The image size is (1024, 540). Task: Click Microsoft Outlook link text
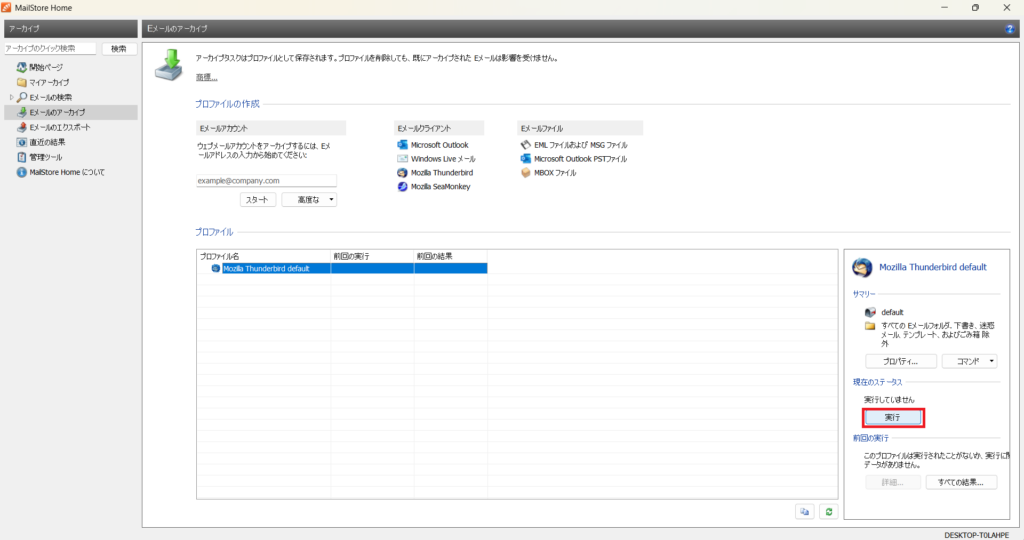pyautogui.click(x=440, y=145)
